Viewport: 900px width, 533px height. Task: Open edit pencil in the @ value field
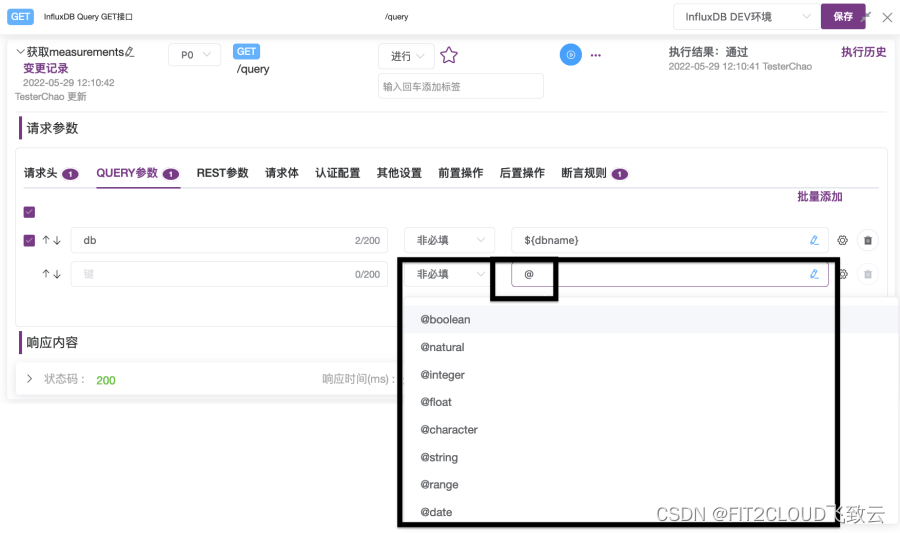(814, 274)
